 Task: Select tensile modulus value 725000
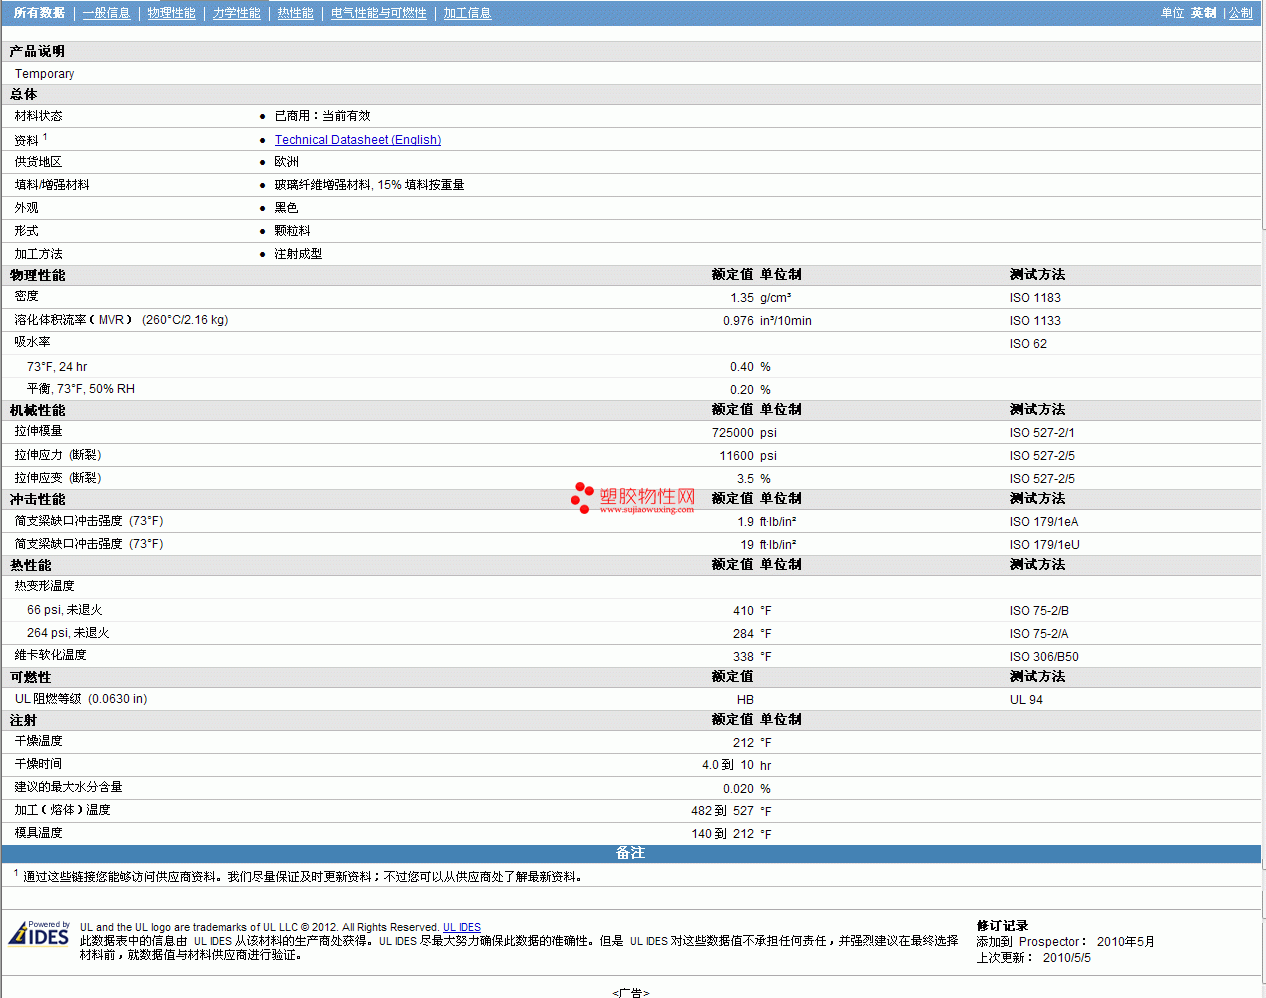pos(733,433)
